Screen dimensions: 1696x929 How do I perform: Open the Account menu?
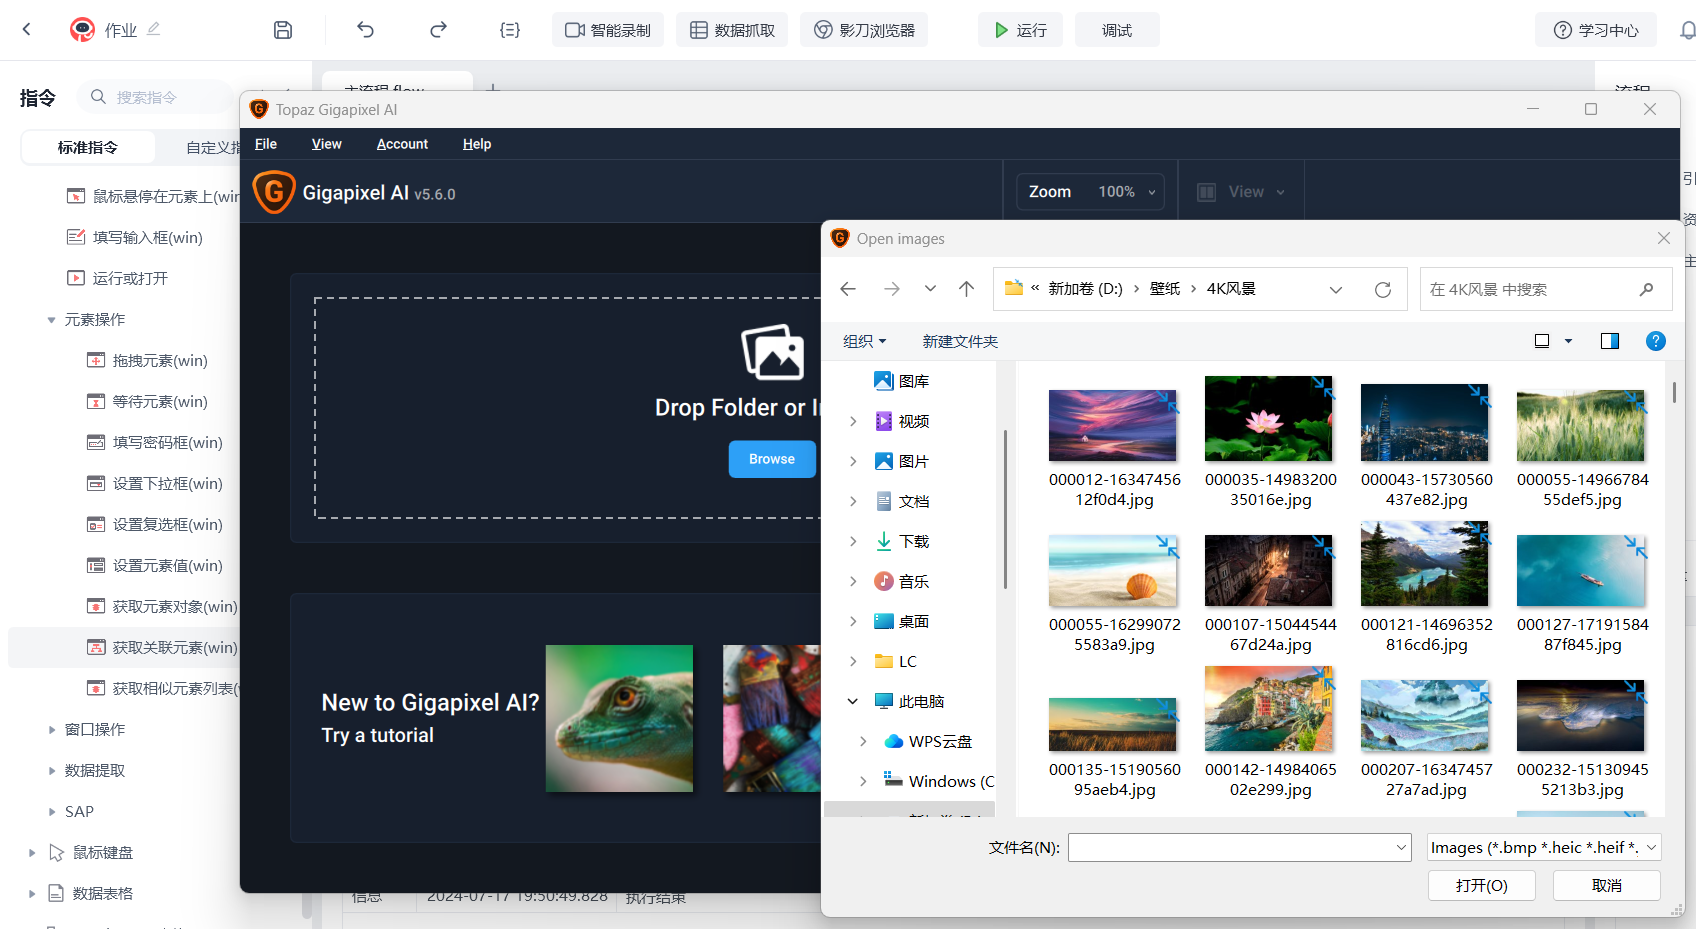pos(402,144)
